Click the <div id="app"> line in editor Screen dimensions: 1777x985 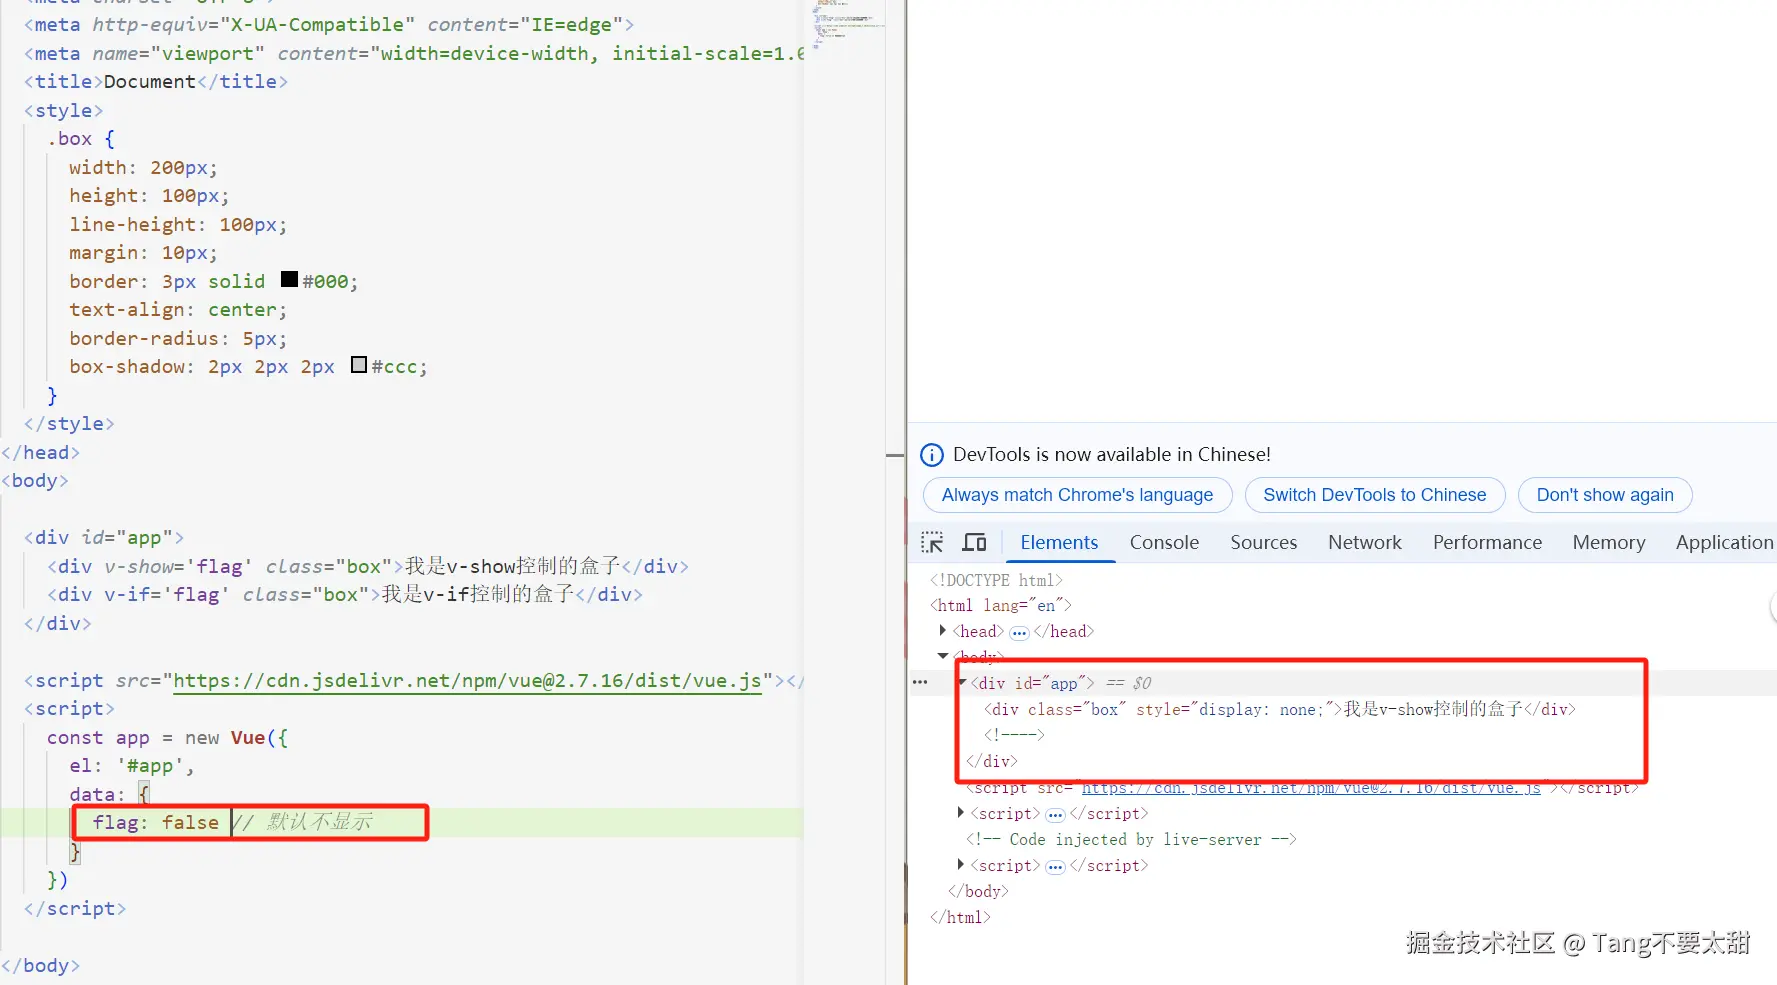coord(104,538)
